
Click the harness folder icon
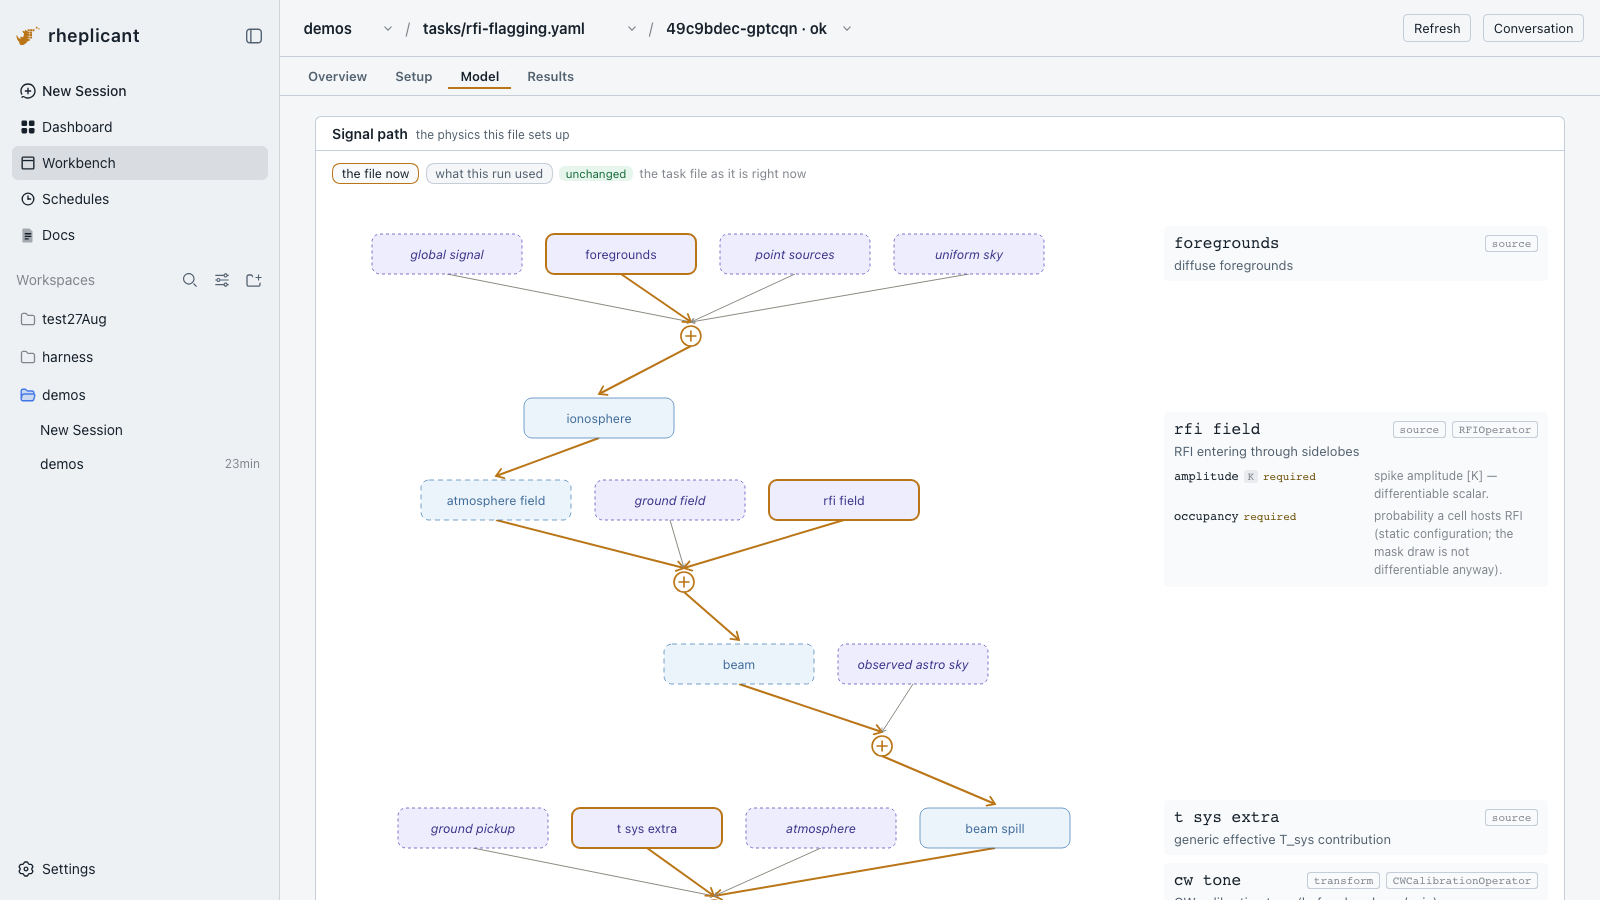28,357
